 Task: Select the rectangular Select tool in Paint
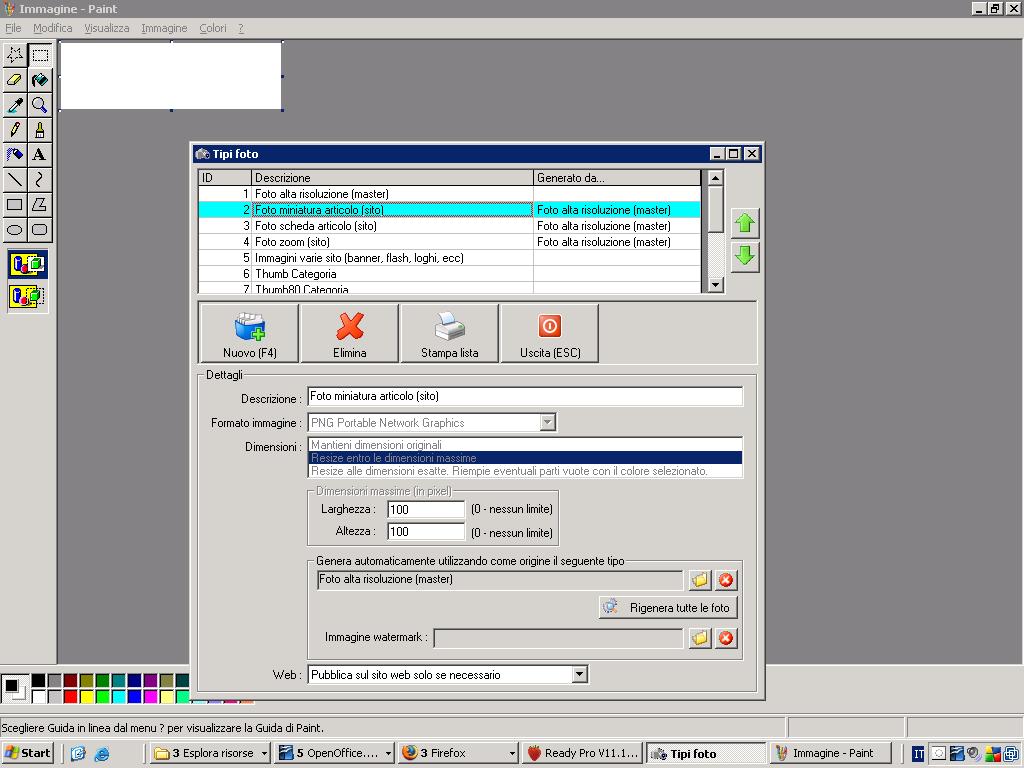click(x=40, y=55)
